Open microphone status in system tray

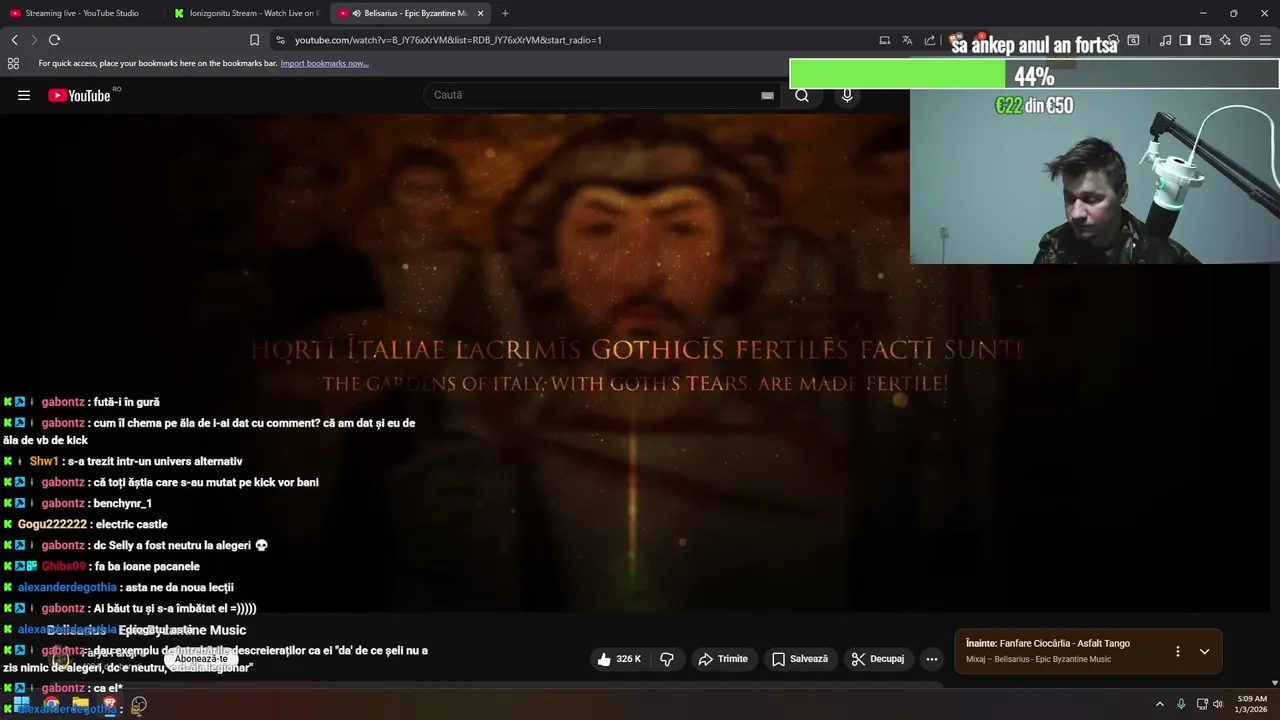(x=1181, y=704)
